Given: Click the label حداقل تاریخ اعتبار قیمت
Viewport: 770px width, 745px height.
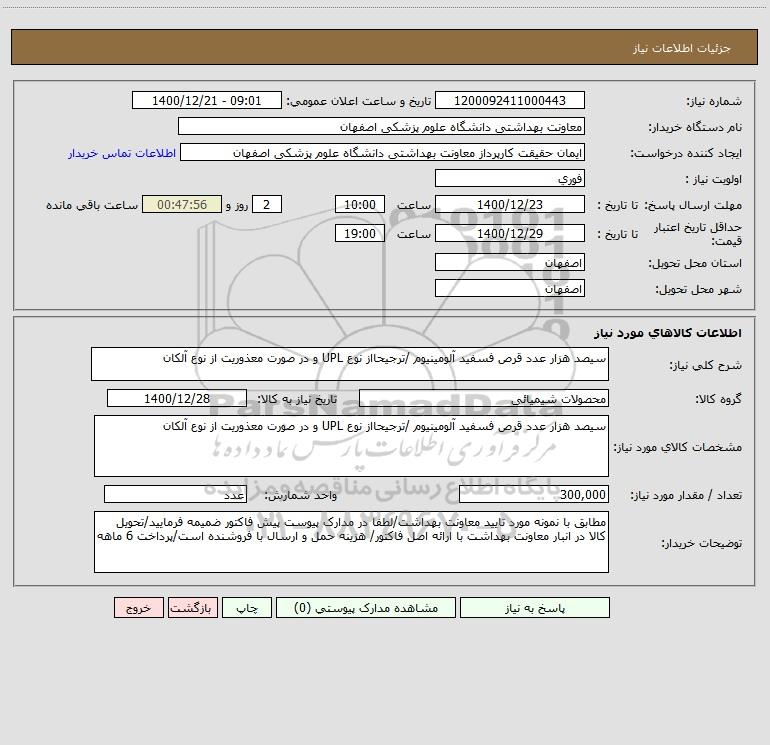Looking at the screenshot, I should pyautogui.click(x=698, y=234).
